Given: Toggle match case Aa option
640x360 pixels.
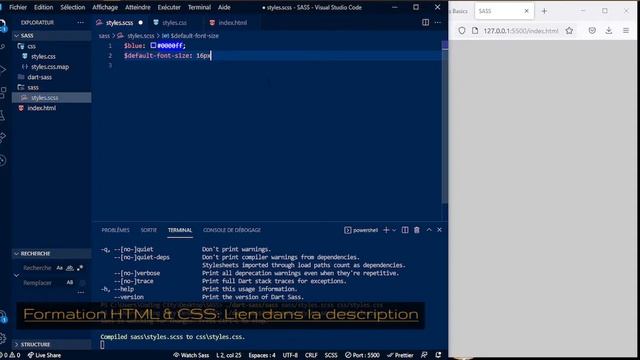Looking at the screenshot, I should tap(60, 268).
